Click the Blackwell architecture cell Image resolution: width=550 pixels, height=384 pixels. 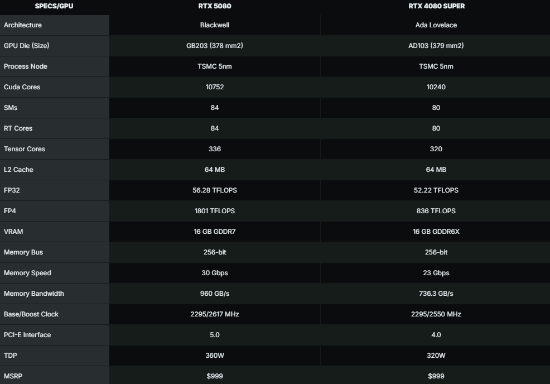215,25
